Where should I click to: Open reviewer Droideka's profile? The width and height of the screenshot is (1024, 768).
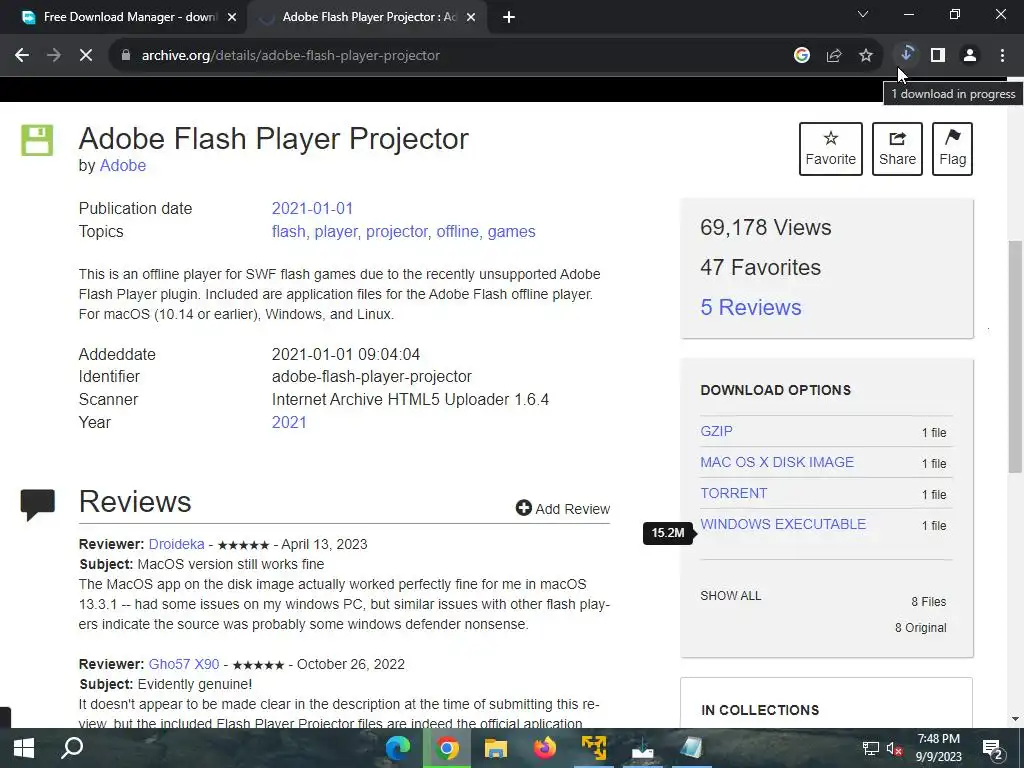coord(176,544)
